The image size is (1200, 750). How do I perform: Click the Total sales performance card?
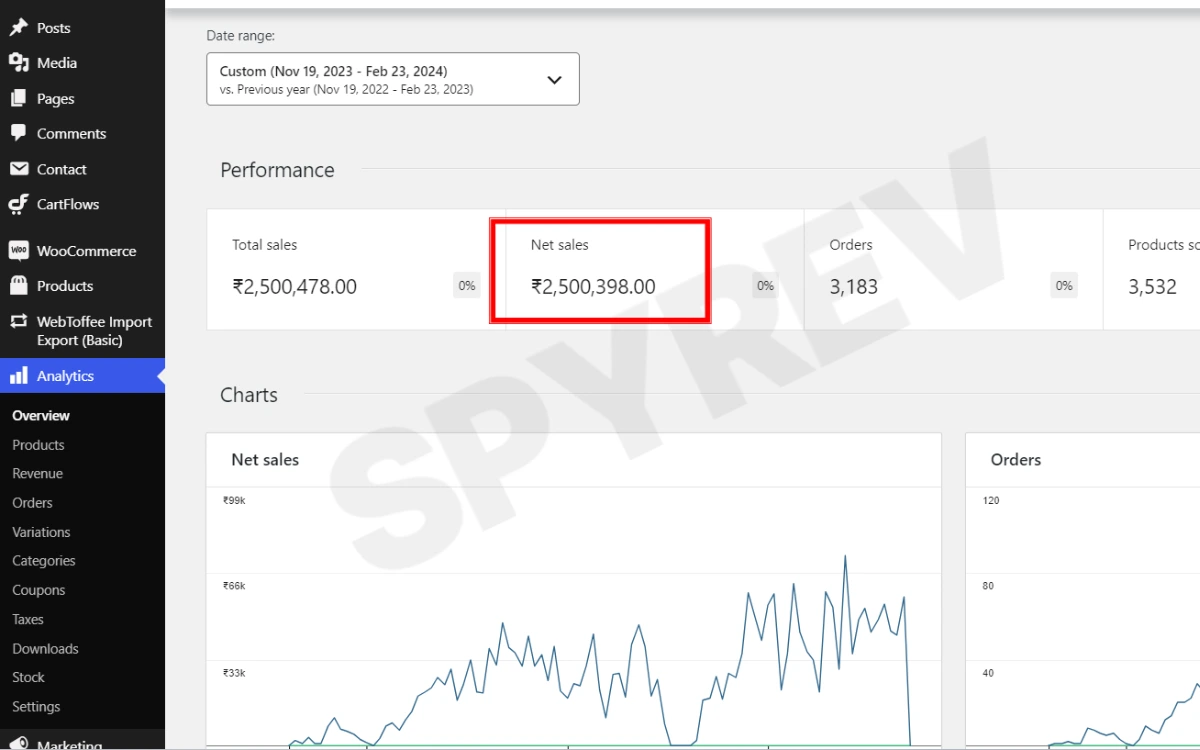click(355, 269)
